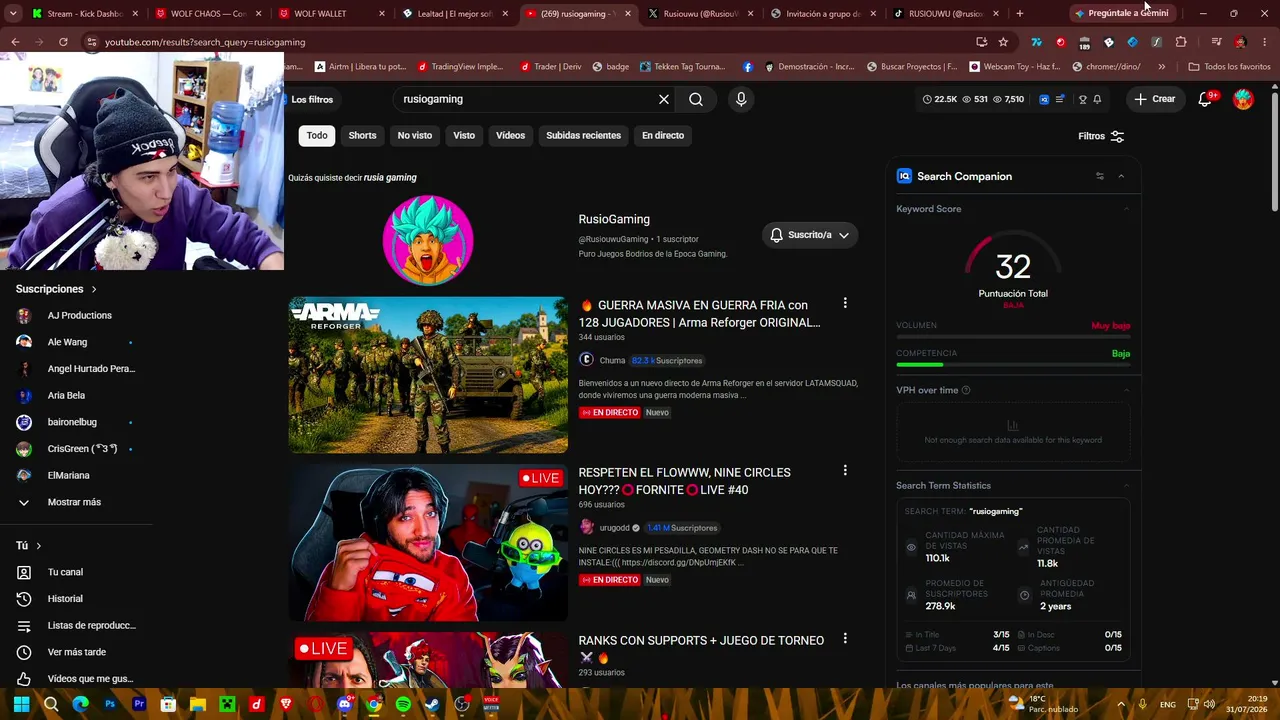Collapse the Search Term Statistics section
This screenshot has width=1280, height=720.
coord(1126,485)
